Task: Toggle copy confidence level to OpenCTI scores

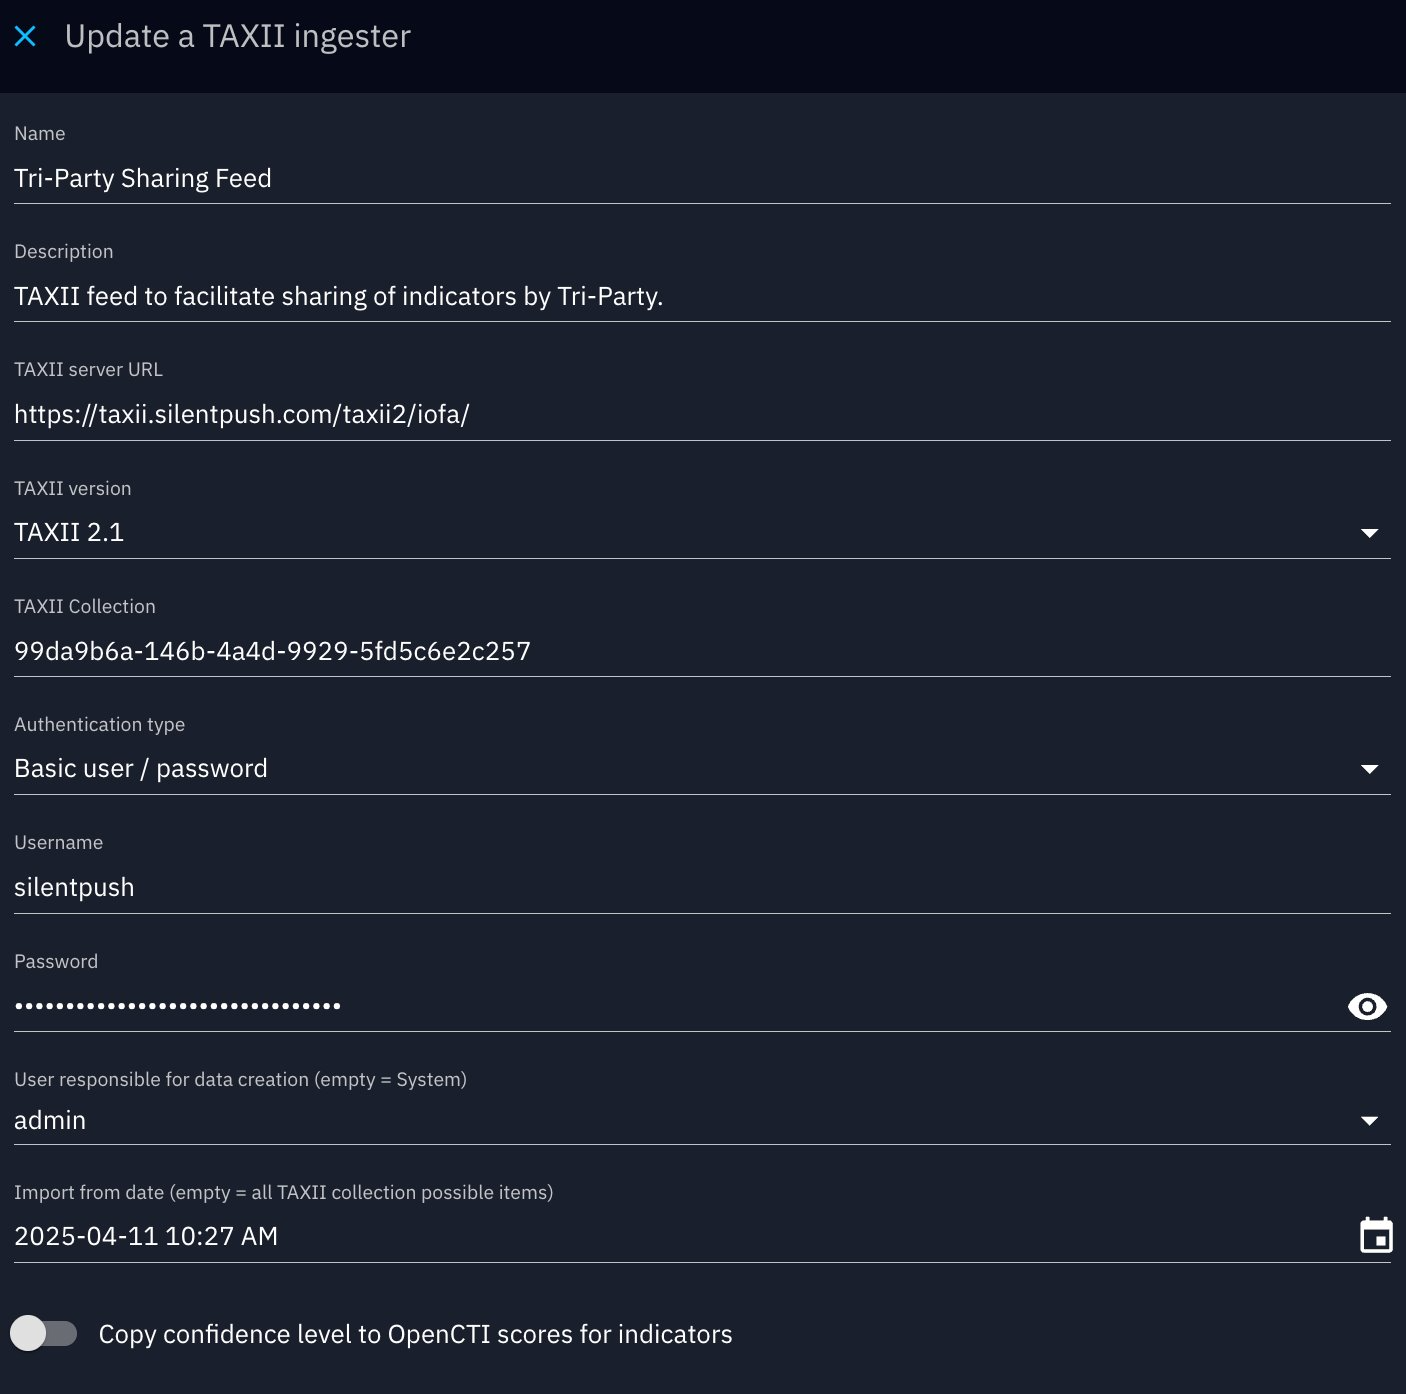Action: (43, 1333)
